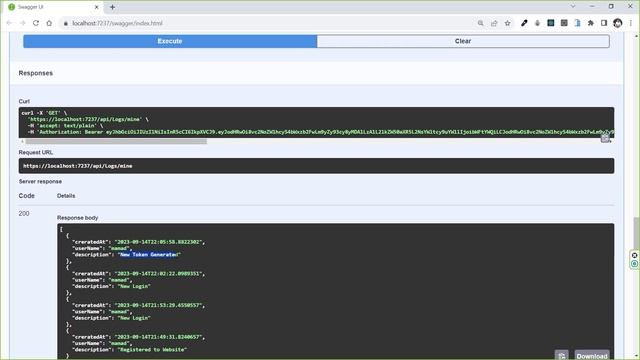Go back to the previous page
The image size is (640, 360).
(9, 23)
